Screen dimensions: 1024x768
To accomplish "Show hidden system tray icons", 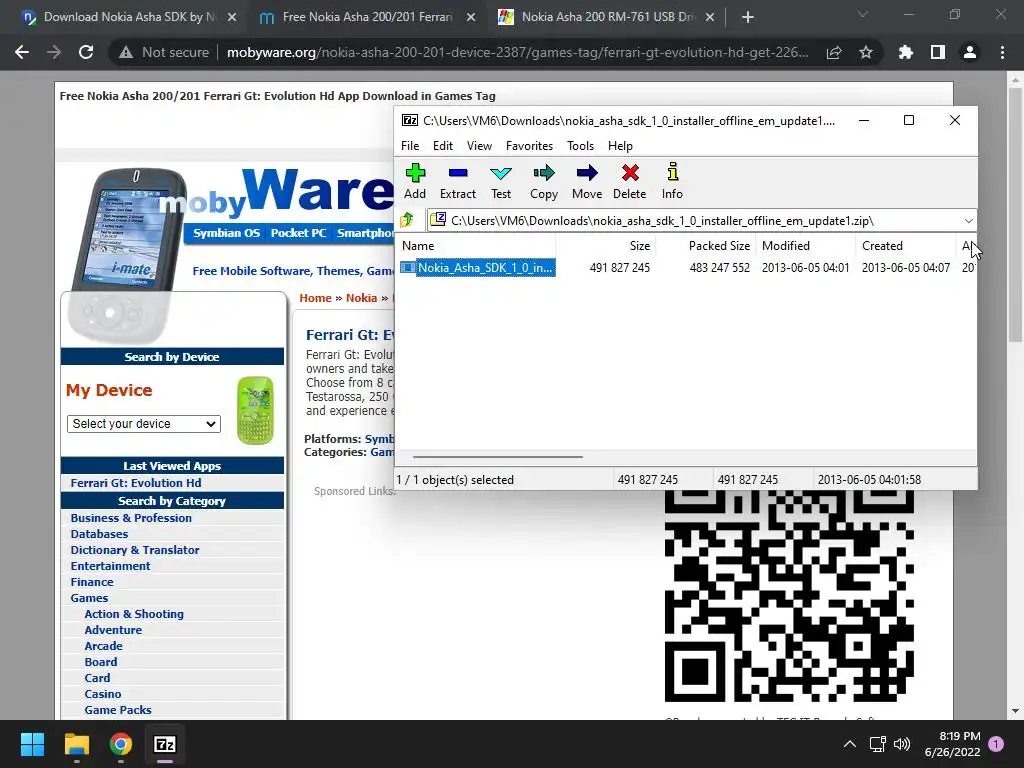I will coord(850,744).
